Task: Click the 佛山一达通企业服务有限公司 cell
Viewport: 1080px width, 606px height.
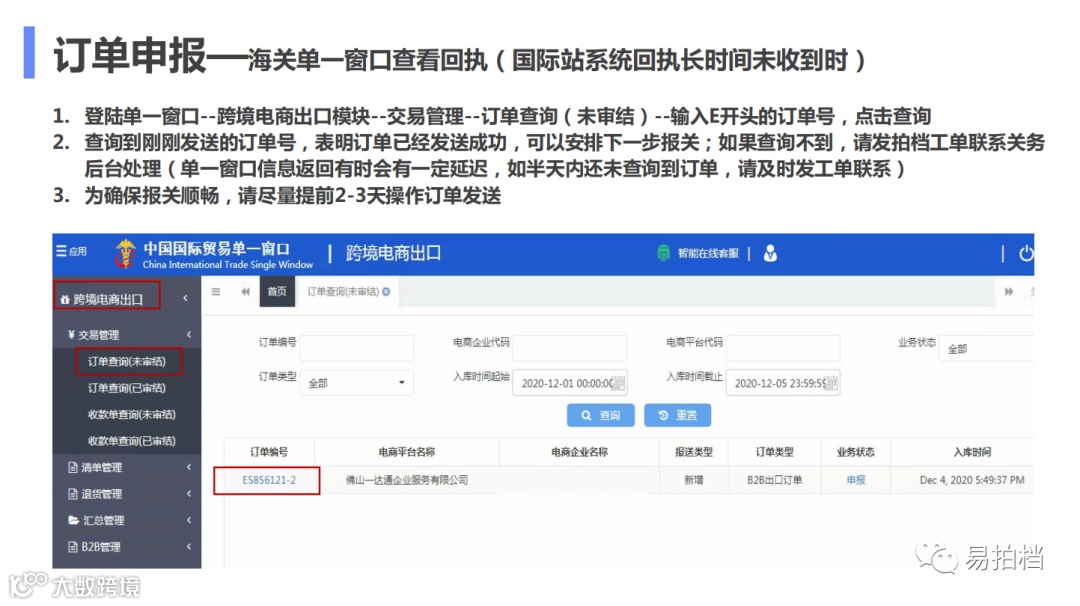Action: coord(406,480)
